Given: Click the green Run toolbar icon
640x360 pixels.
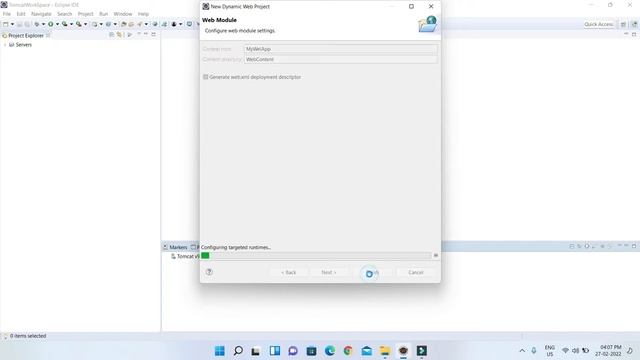Looking at the screenshot, I should click(51, 24).
